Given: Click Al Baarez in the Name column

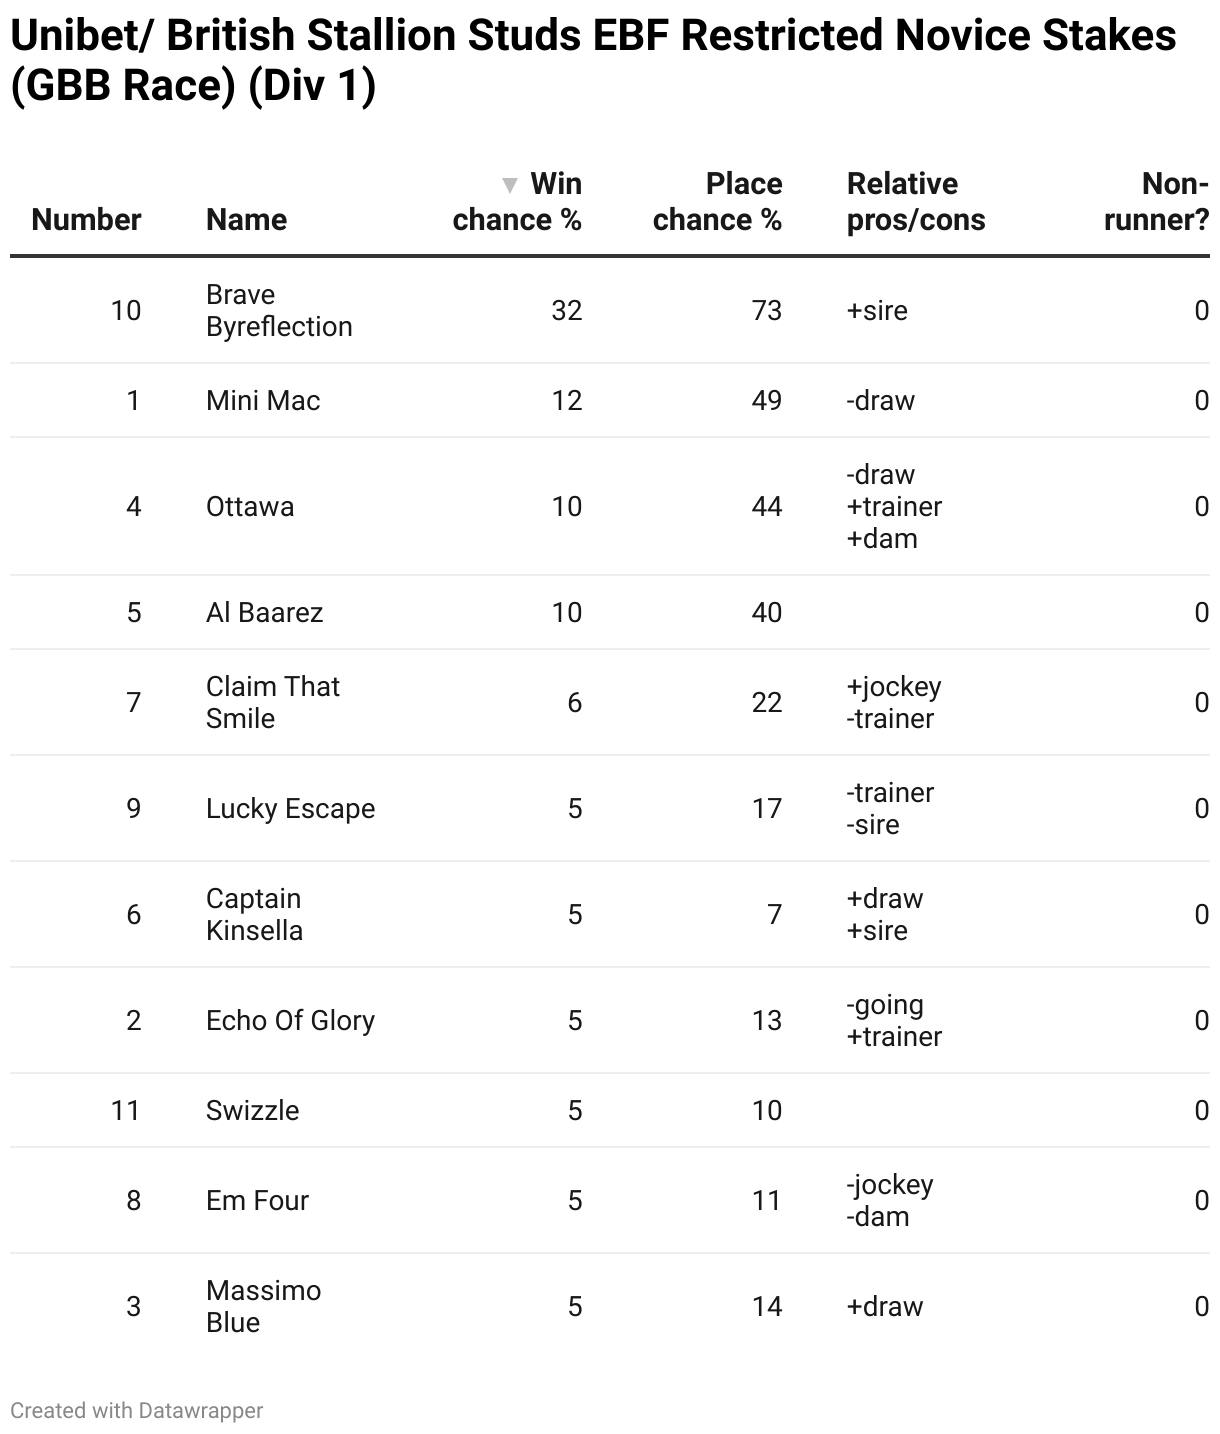Looking at the screenshot, I should [264, 613].
